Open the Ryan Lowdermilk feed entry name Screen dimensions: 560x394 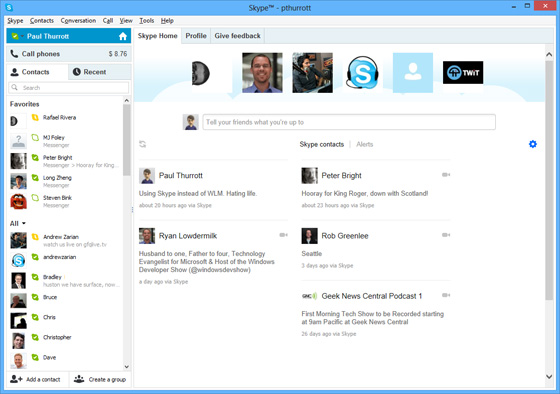[188, 236]
